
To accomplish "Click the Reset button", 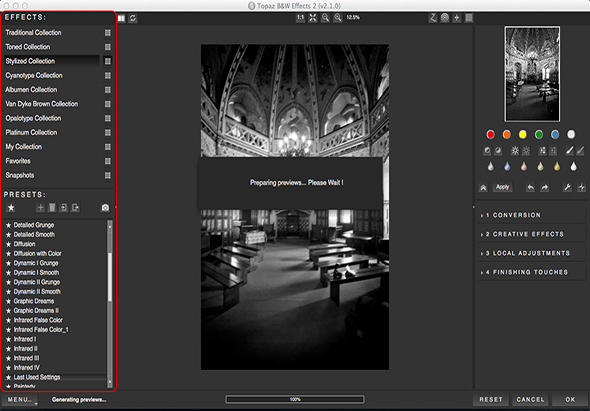I will [x=491, y=400].
